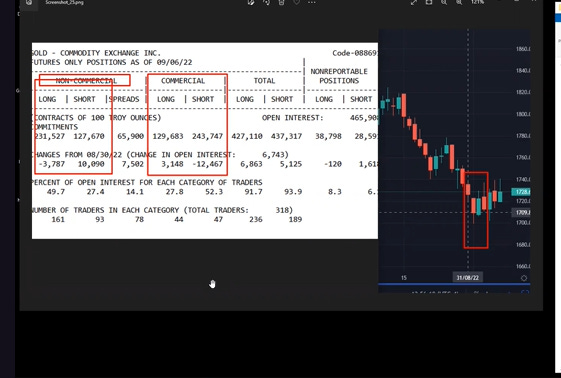Screen dimensions: 561x378
Task: Click the 65,900 spreads value
Action: 131,136
